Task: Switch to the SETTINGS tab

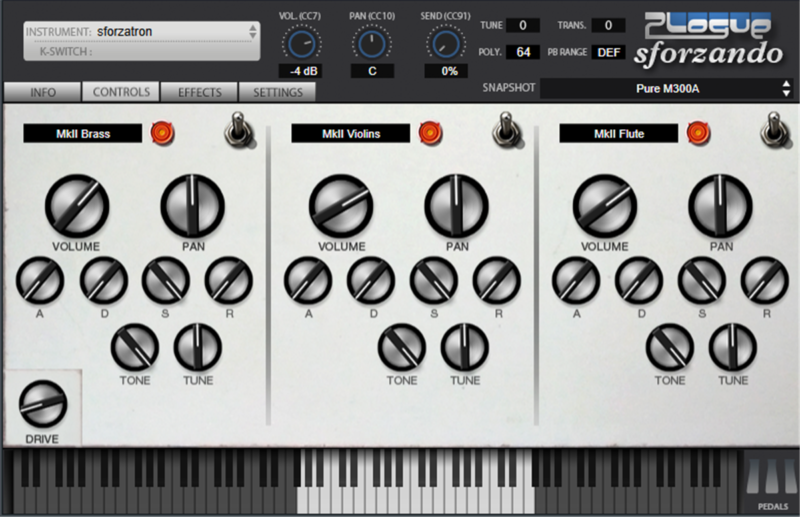Action: click(x=277, y=92)
